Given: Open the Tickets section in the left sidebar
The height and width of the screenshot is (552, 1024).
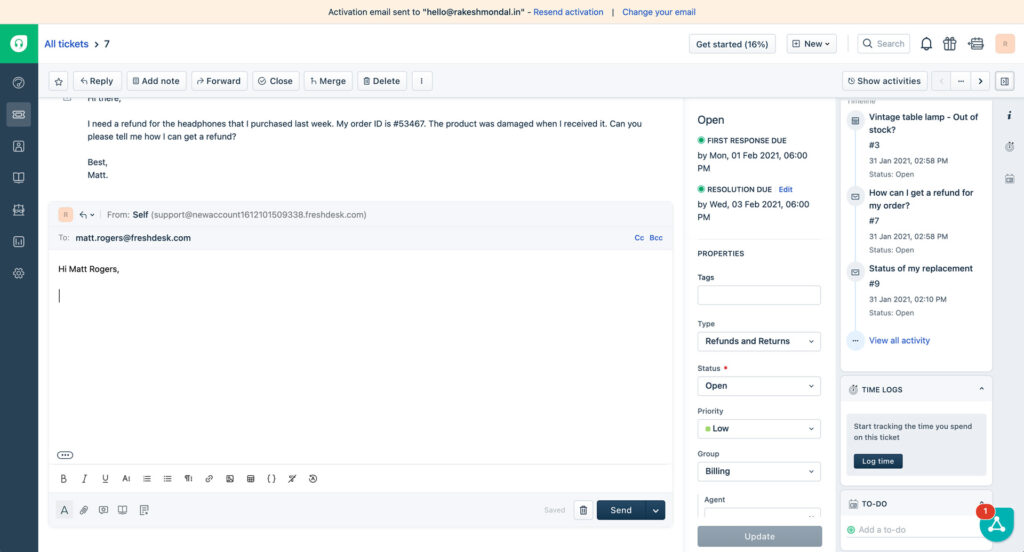Looking at the screenshot, I should 18,115.
